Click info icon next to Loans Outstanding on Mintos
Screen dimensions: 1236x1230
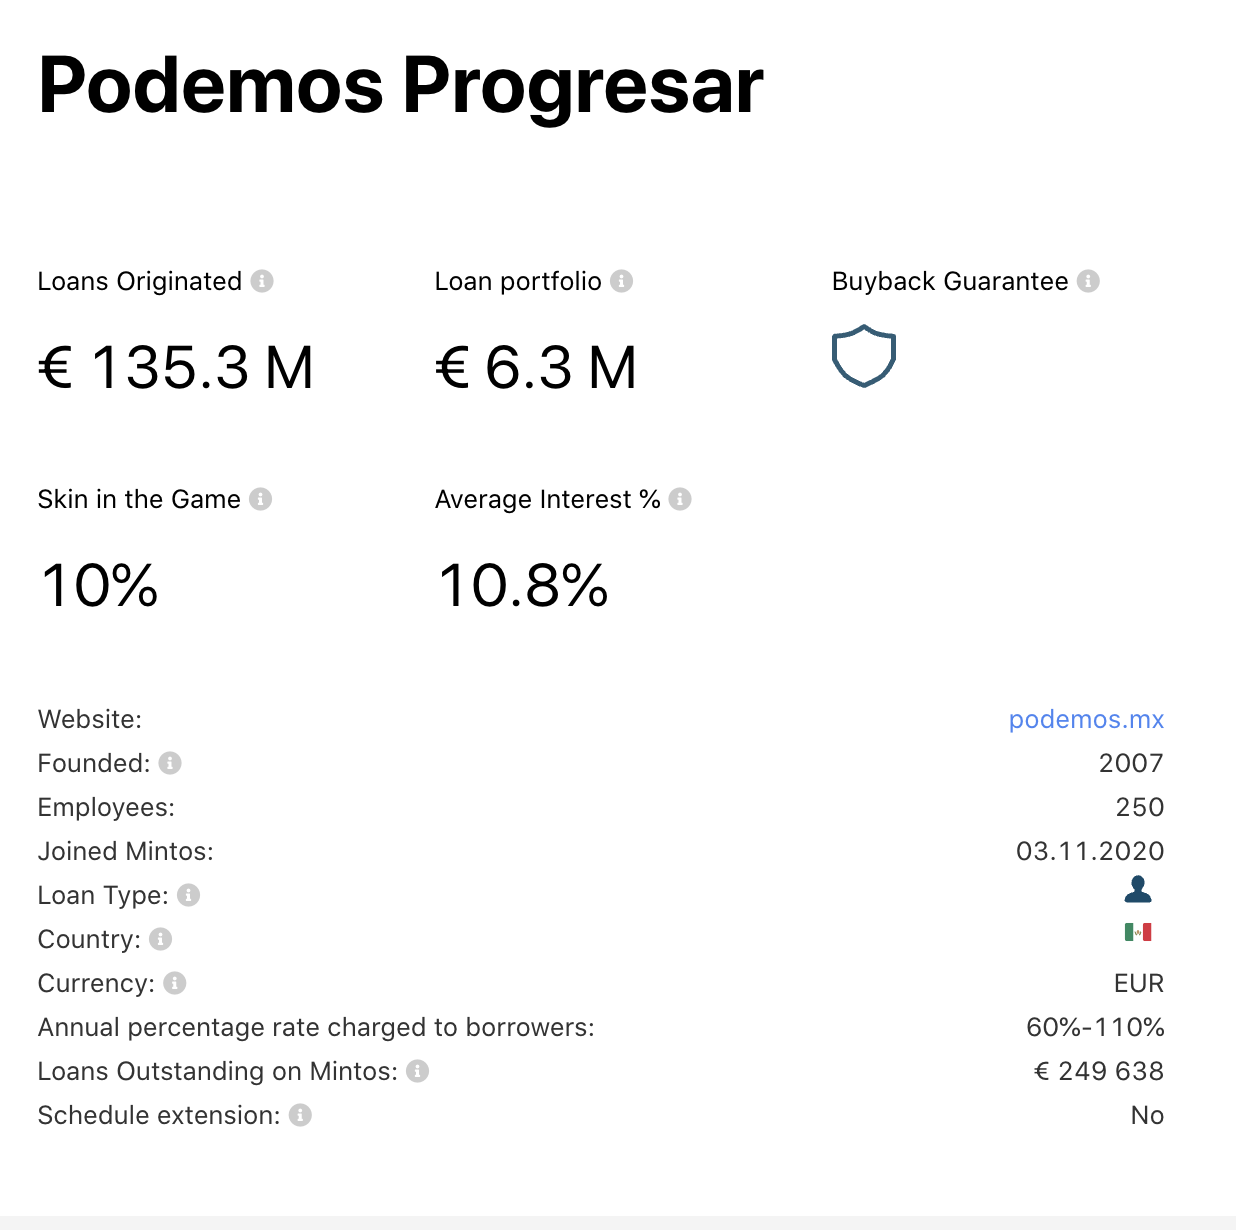click(x=417, y=1071)
